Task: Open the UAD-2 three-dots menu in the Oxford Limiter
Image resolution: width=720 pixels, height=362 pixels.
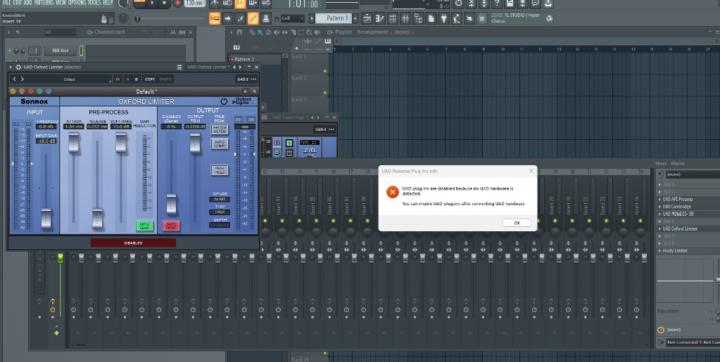Action: point(254,79)
